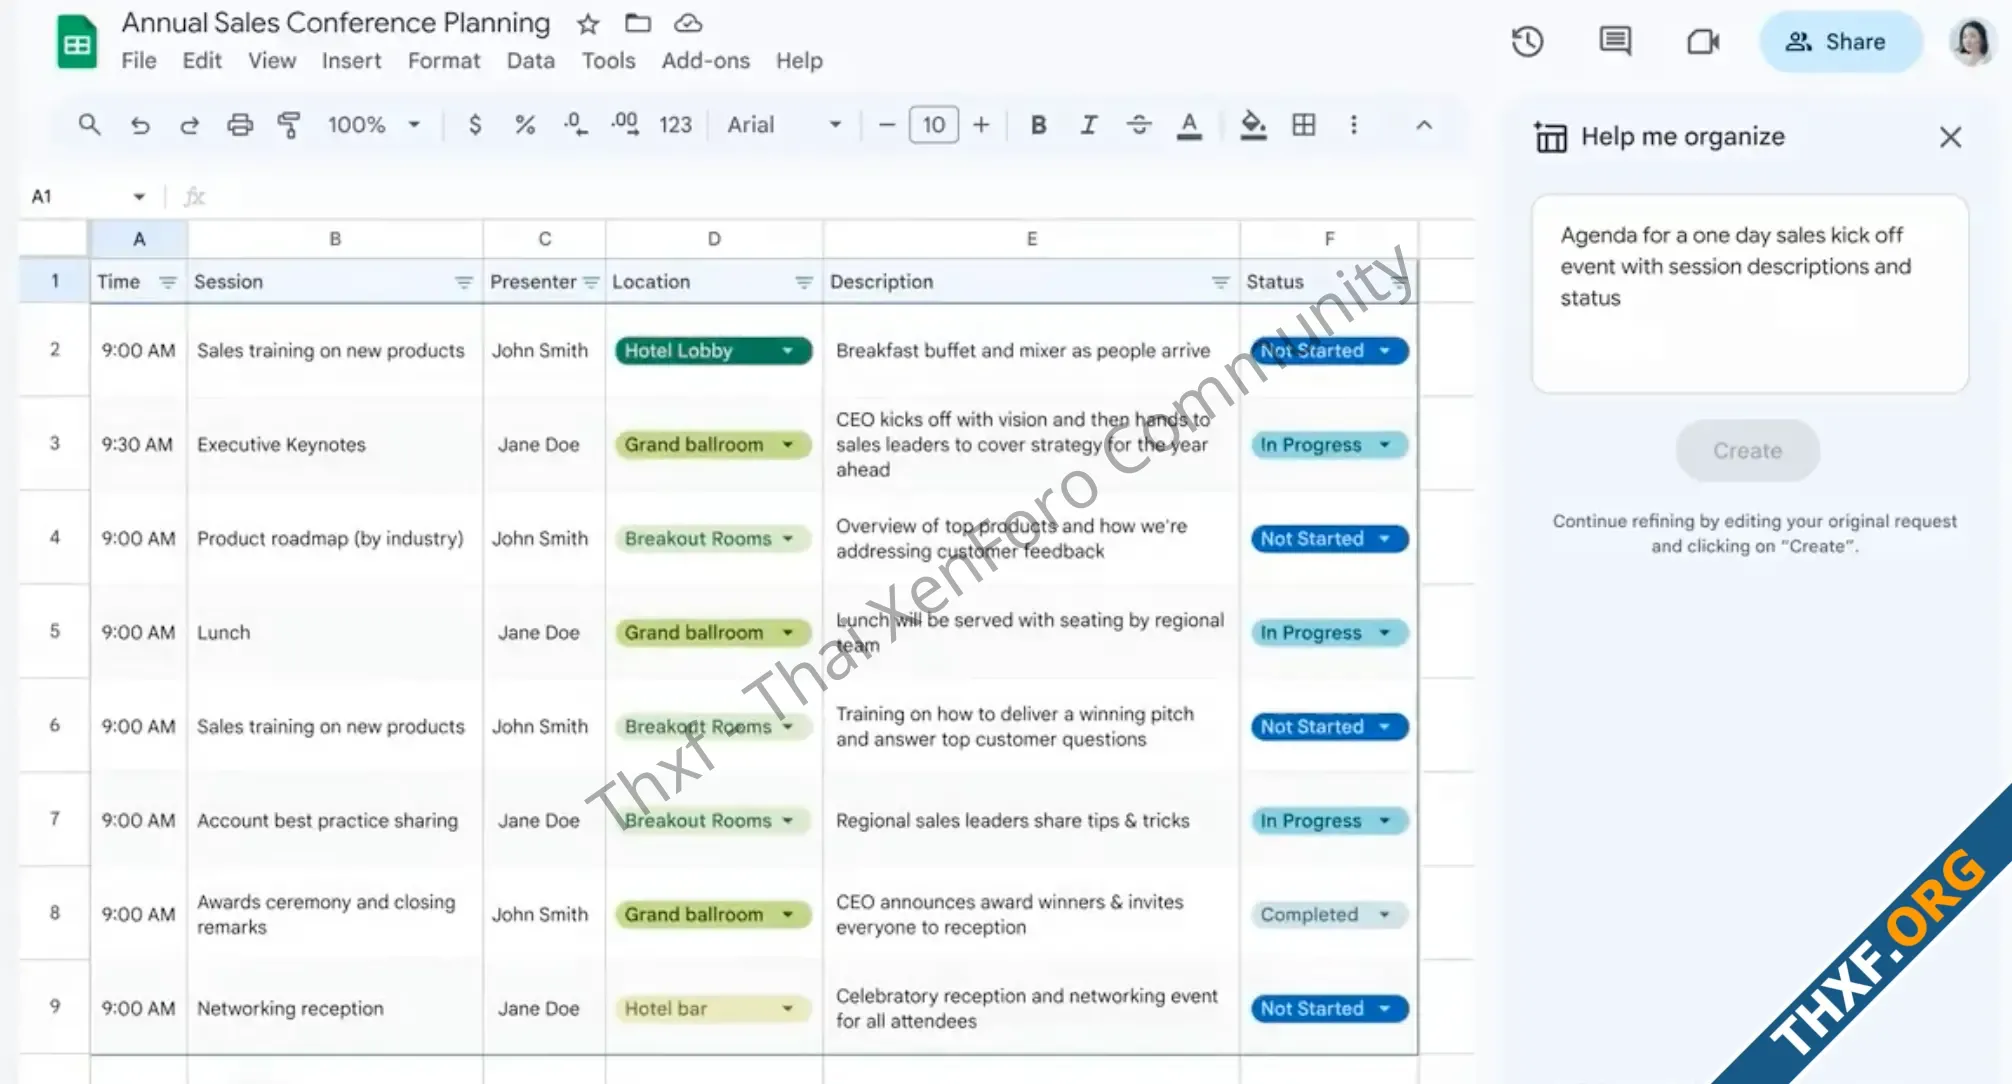Open the Arial font dropdown
This screenshot has height=1084, width=2012.
coord(784,125)
